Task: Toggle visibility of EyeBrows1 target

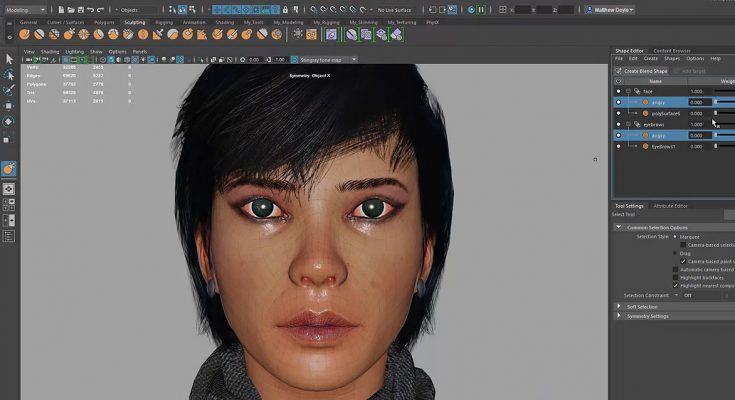Action: [618, 146]
